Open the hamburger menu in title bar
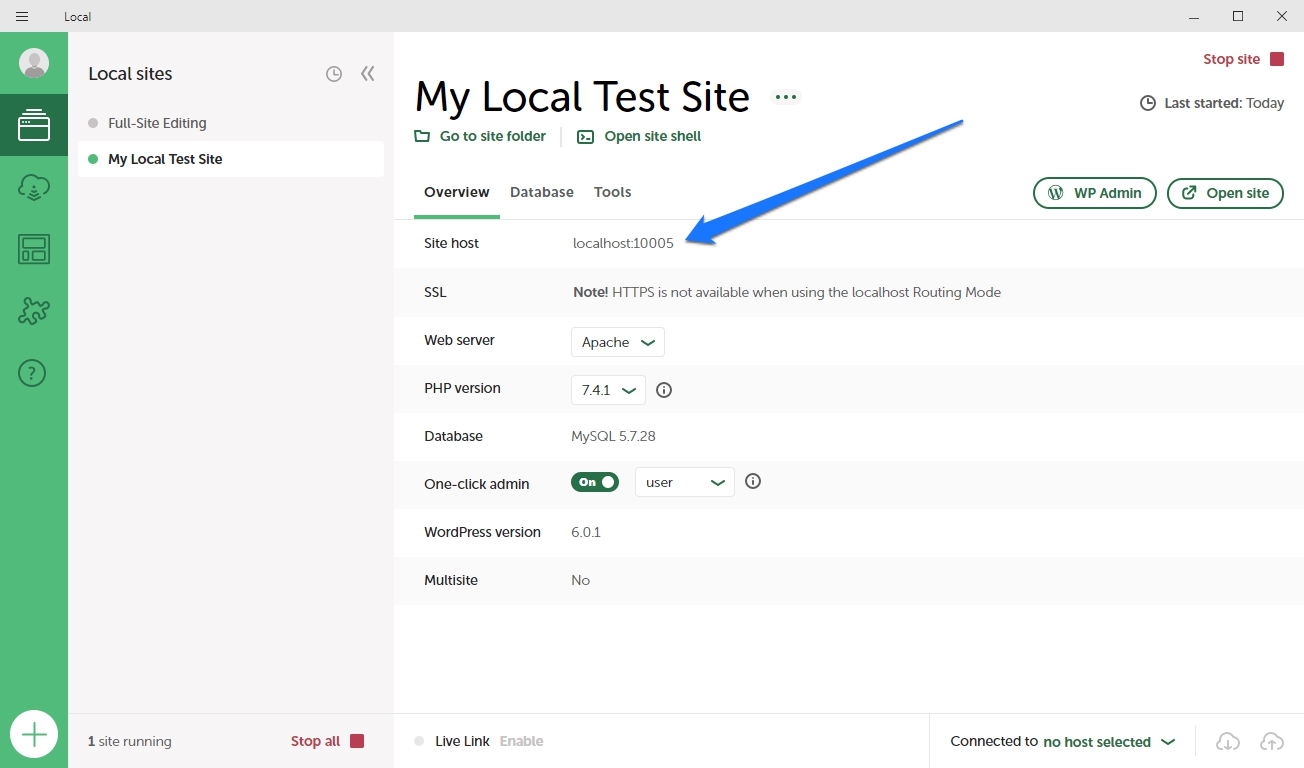This screenshot has height=768, width=1304. pos(22,16)
